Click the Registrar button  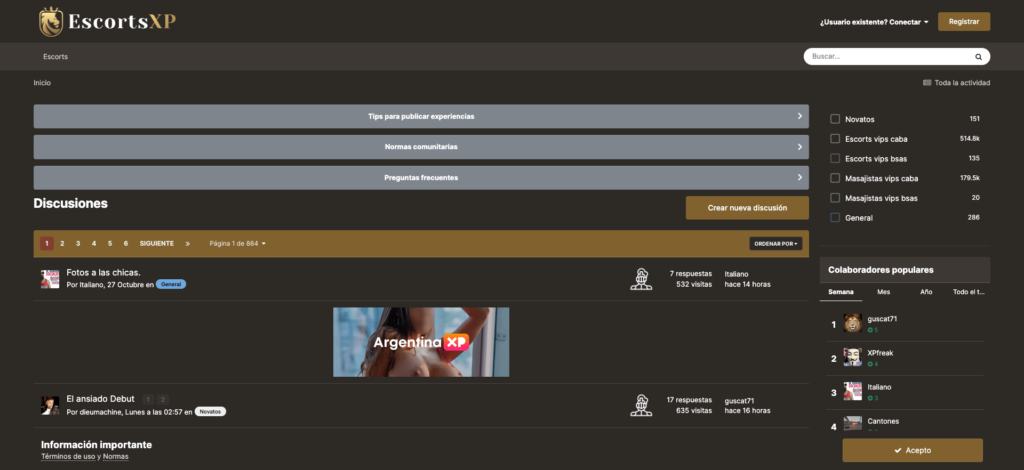click(963, 21)
